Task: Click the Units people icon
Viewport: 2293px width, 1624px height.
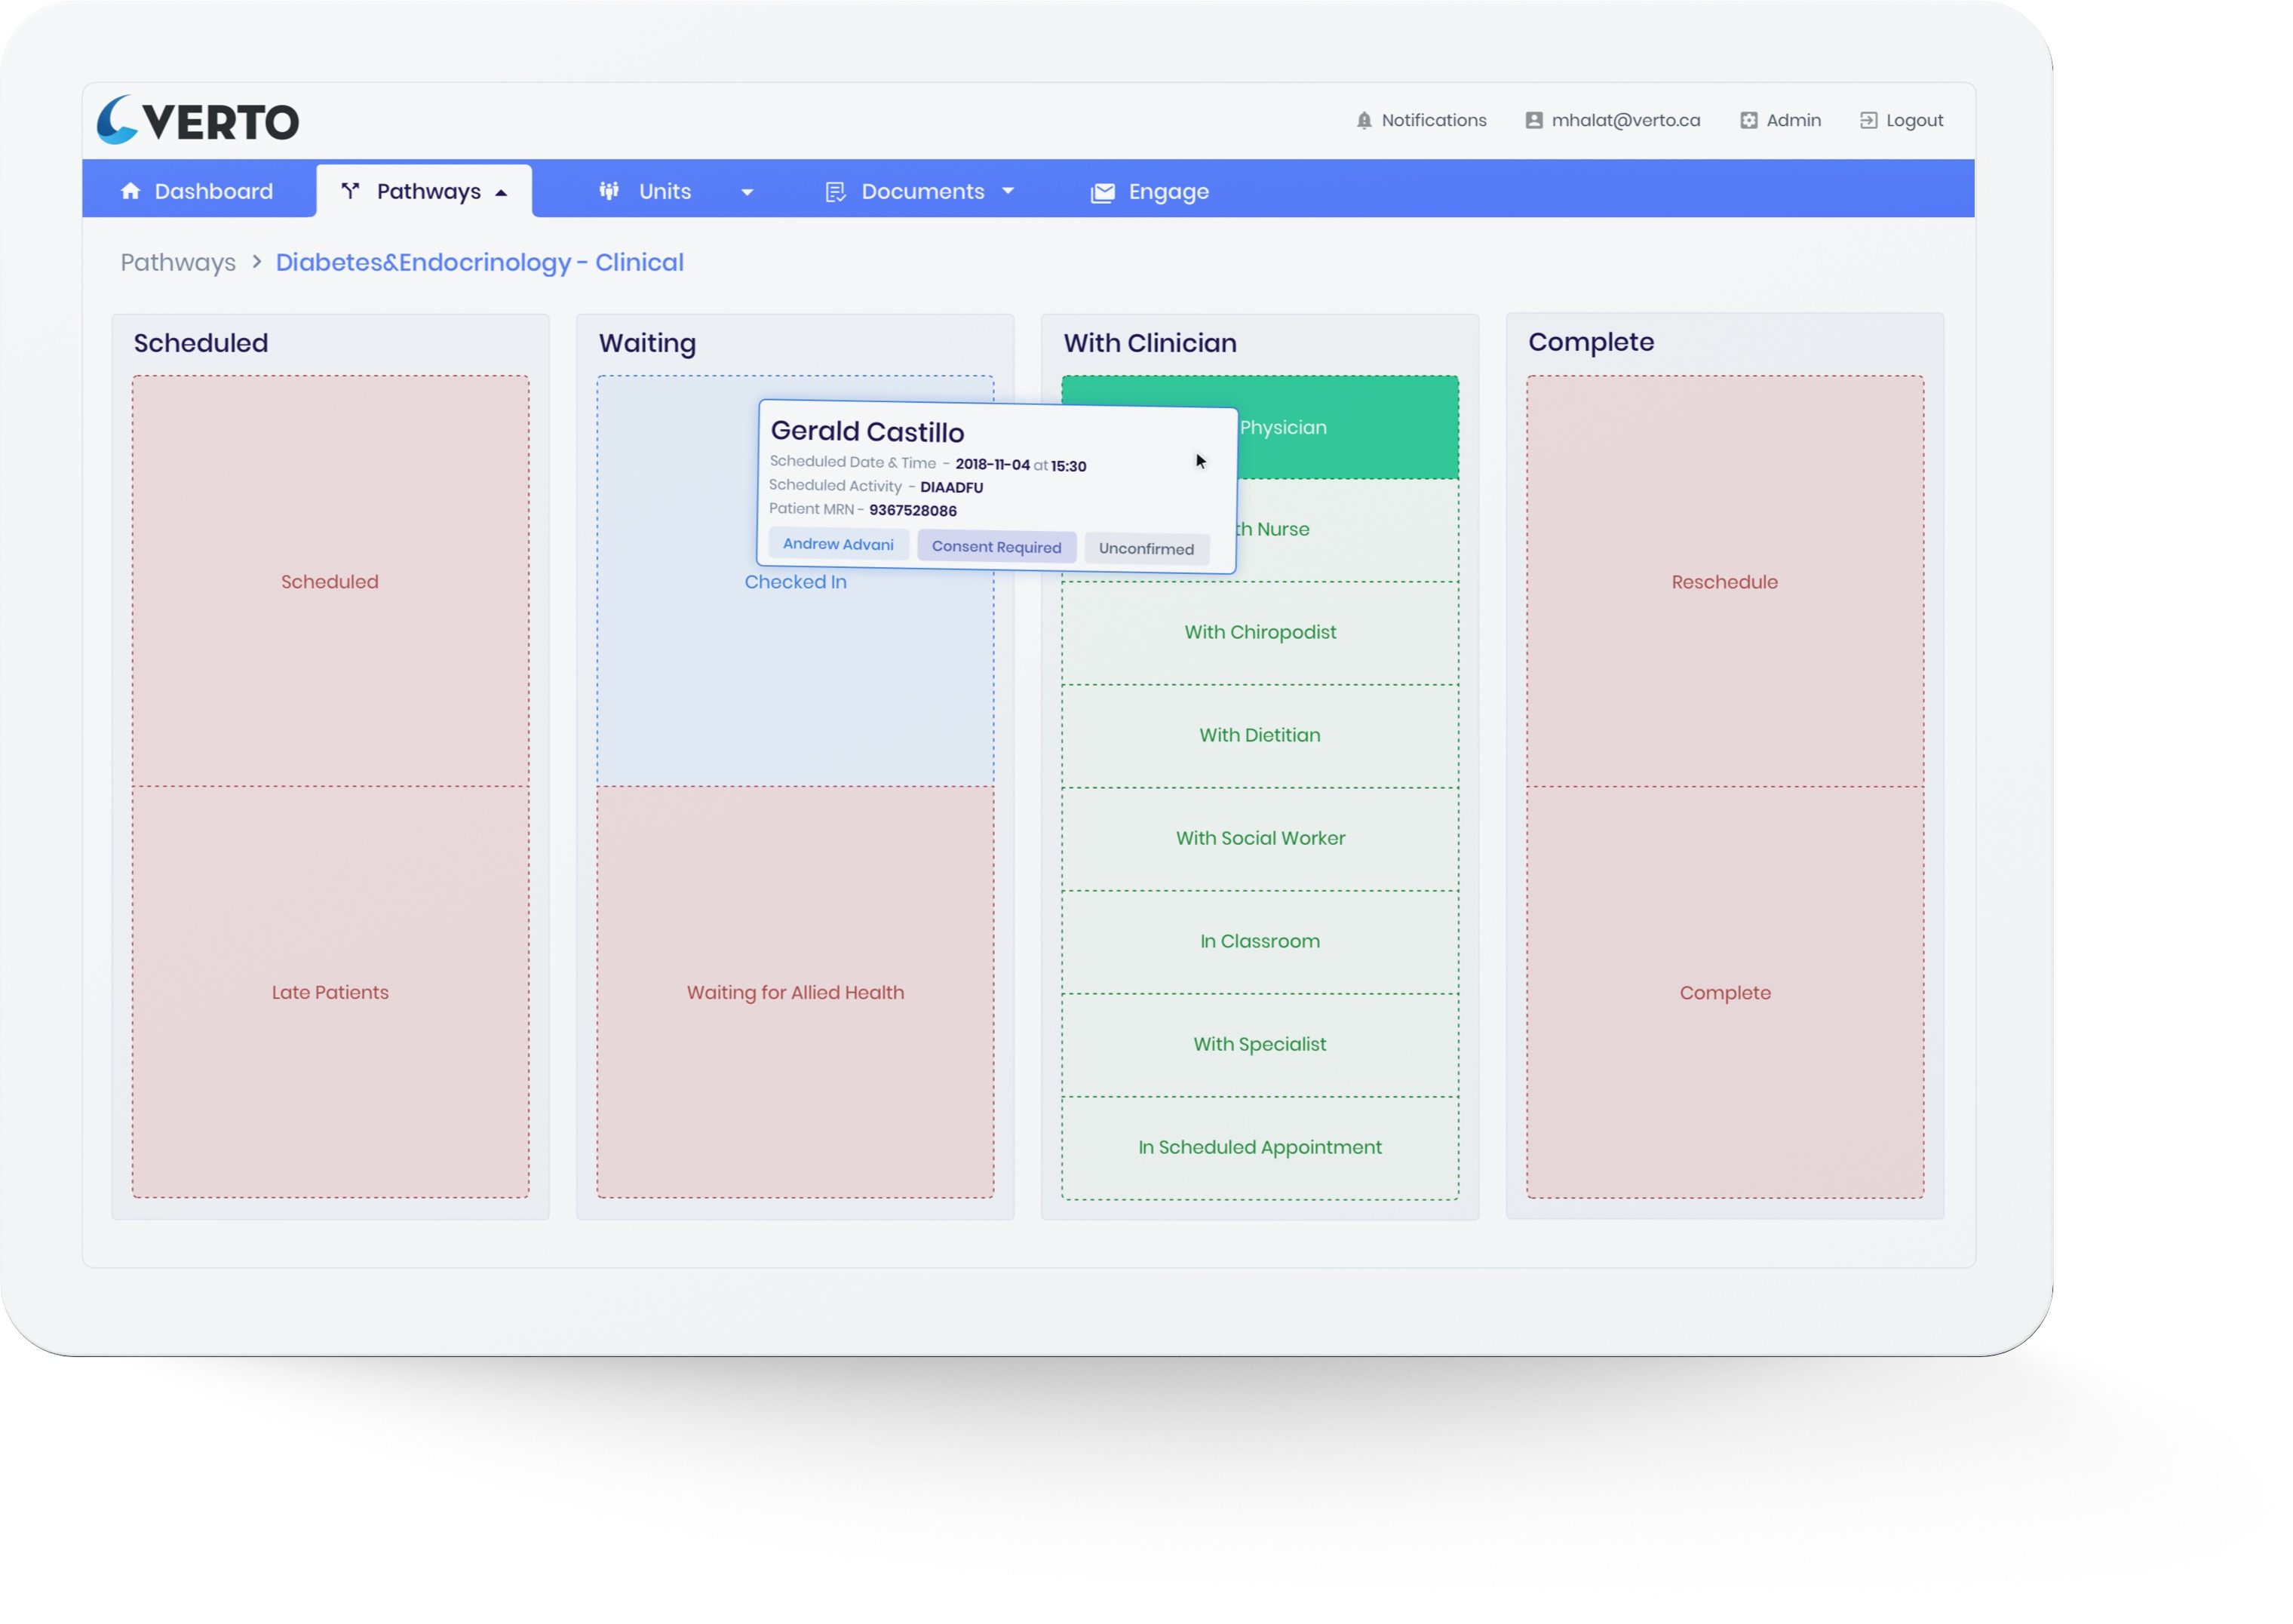Action: click(x=609, y=191)
